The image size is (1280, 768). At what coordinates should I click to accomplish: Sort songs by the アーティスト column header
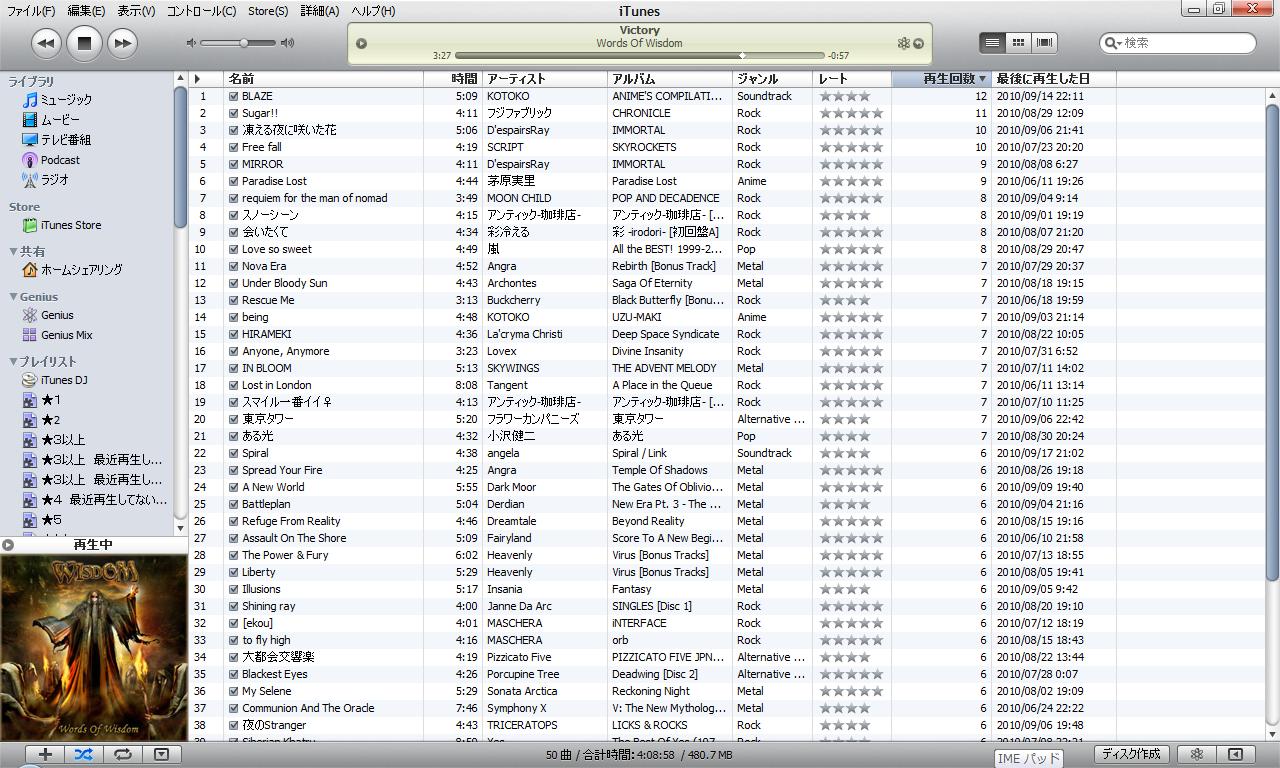(x=544, y=79)
